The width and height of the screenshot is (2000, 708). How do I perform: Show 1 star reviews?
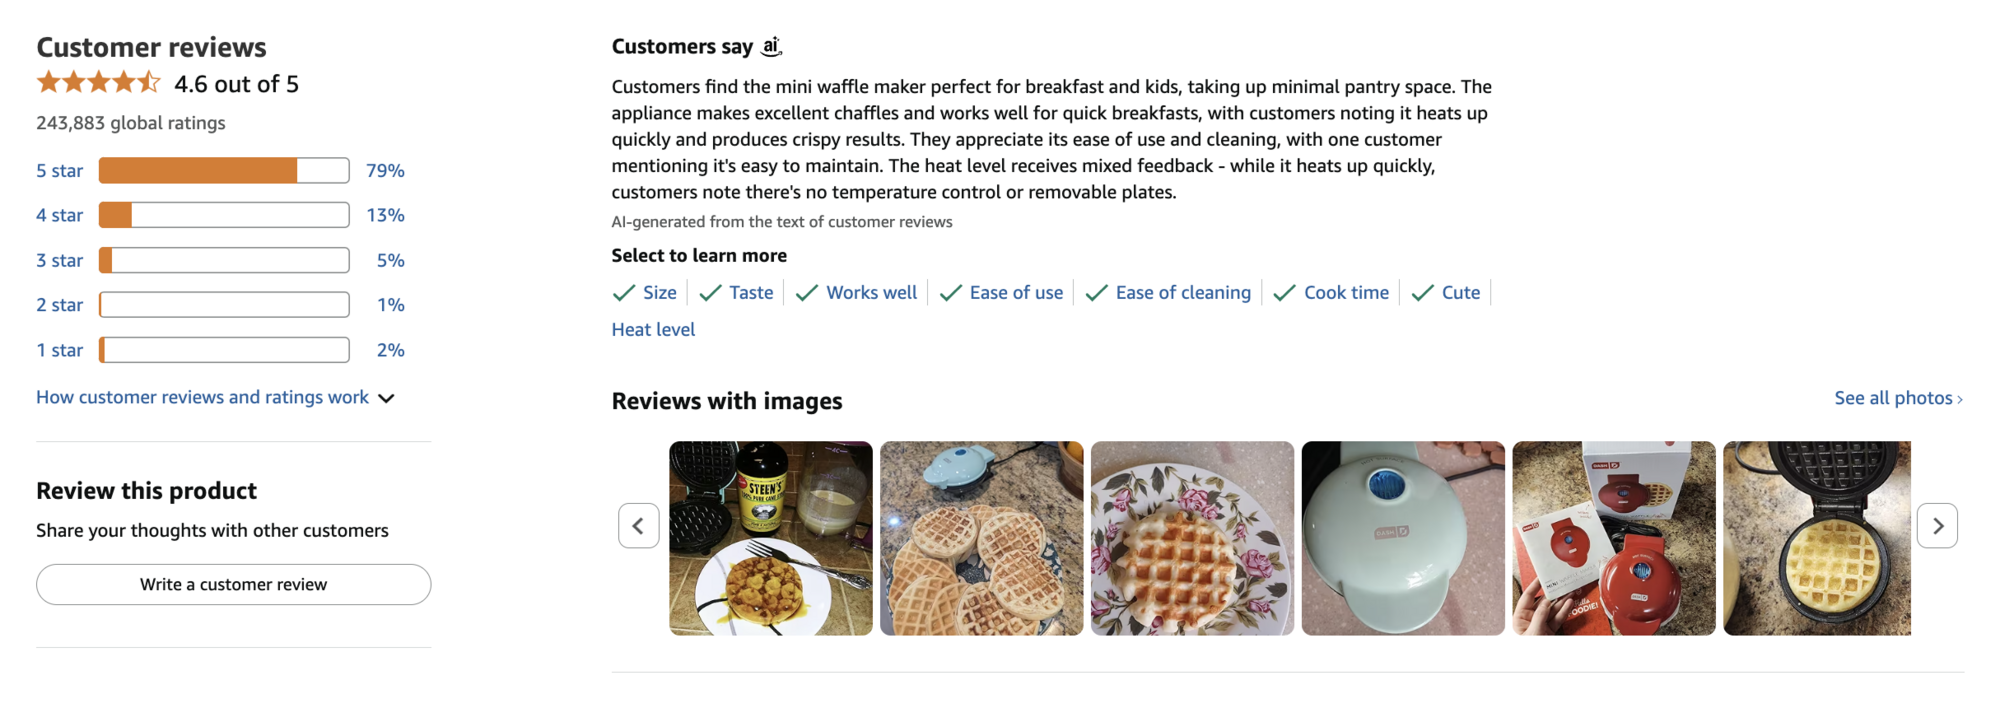pyautogui.click(x=60, y=350)
